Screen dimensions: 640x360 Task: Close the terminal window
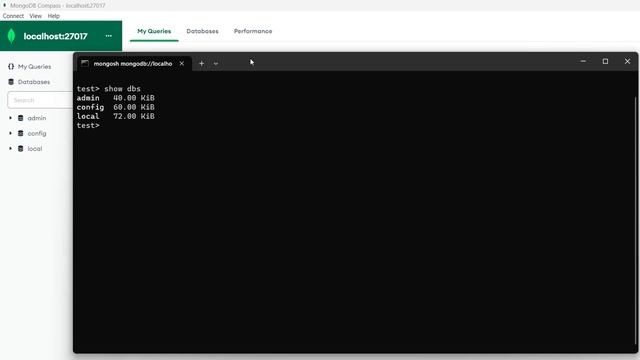point(627,61)
